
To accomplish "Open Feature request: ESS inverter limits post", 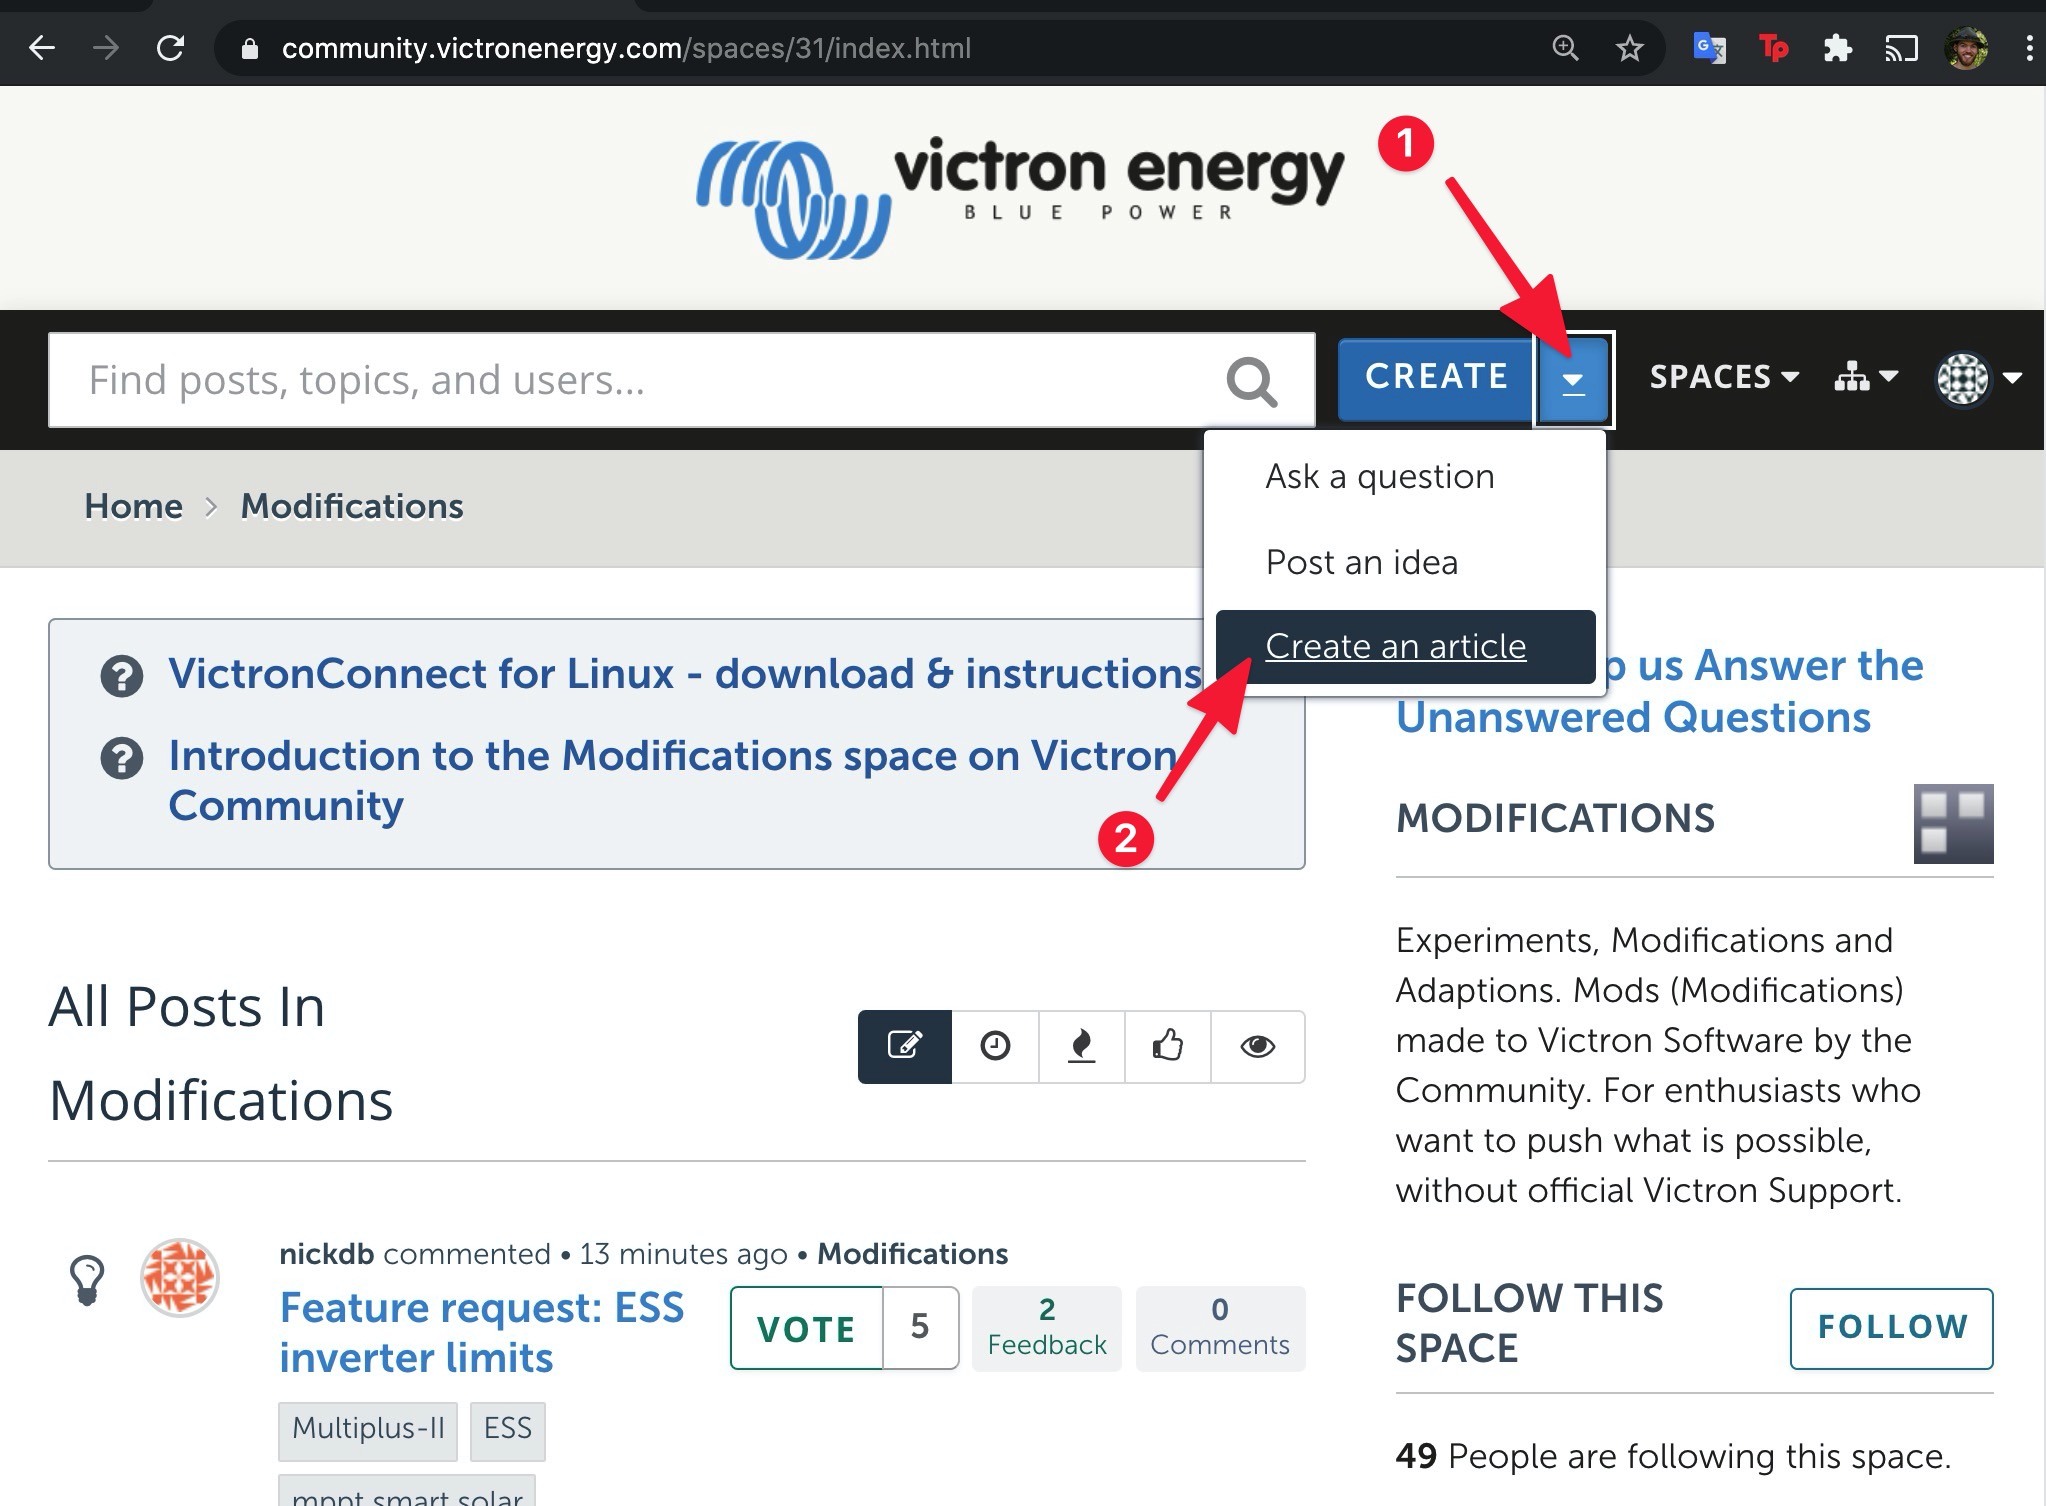I will (482, 1333).
